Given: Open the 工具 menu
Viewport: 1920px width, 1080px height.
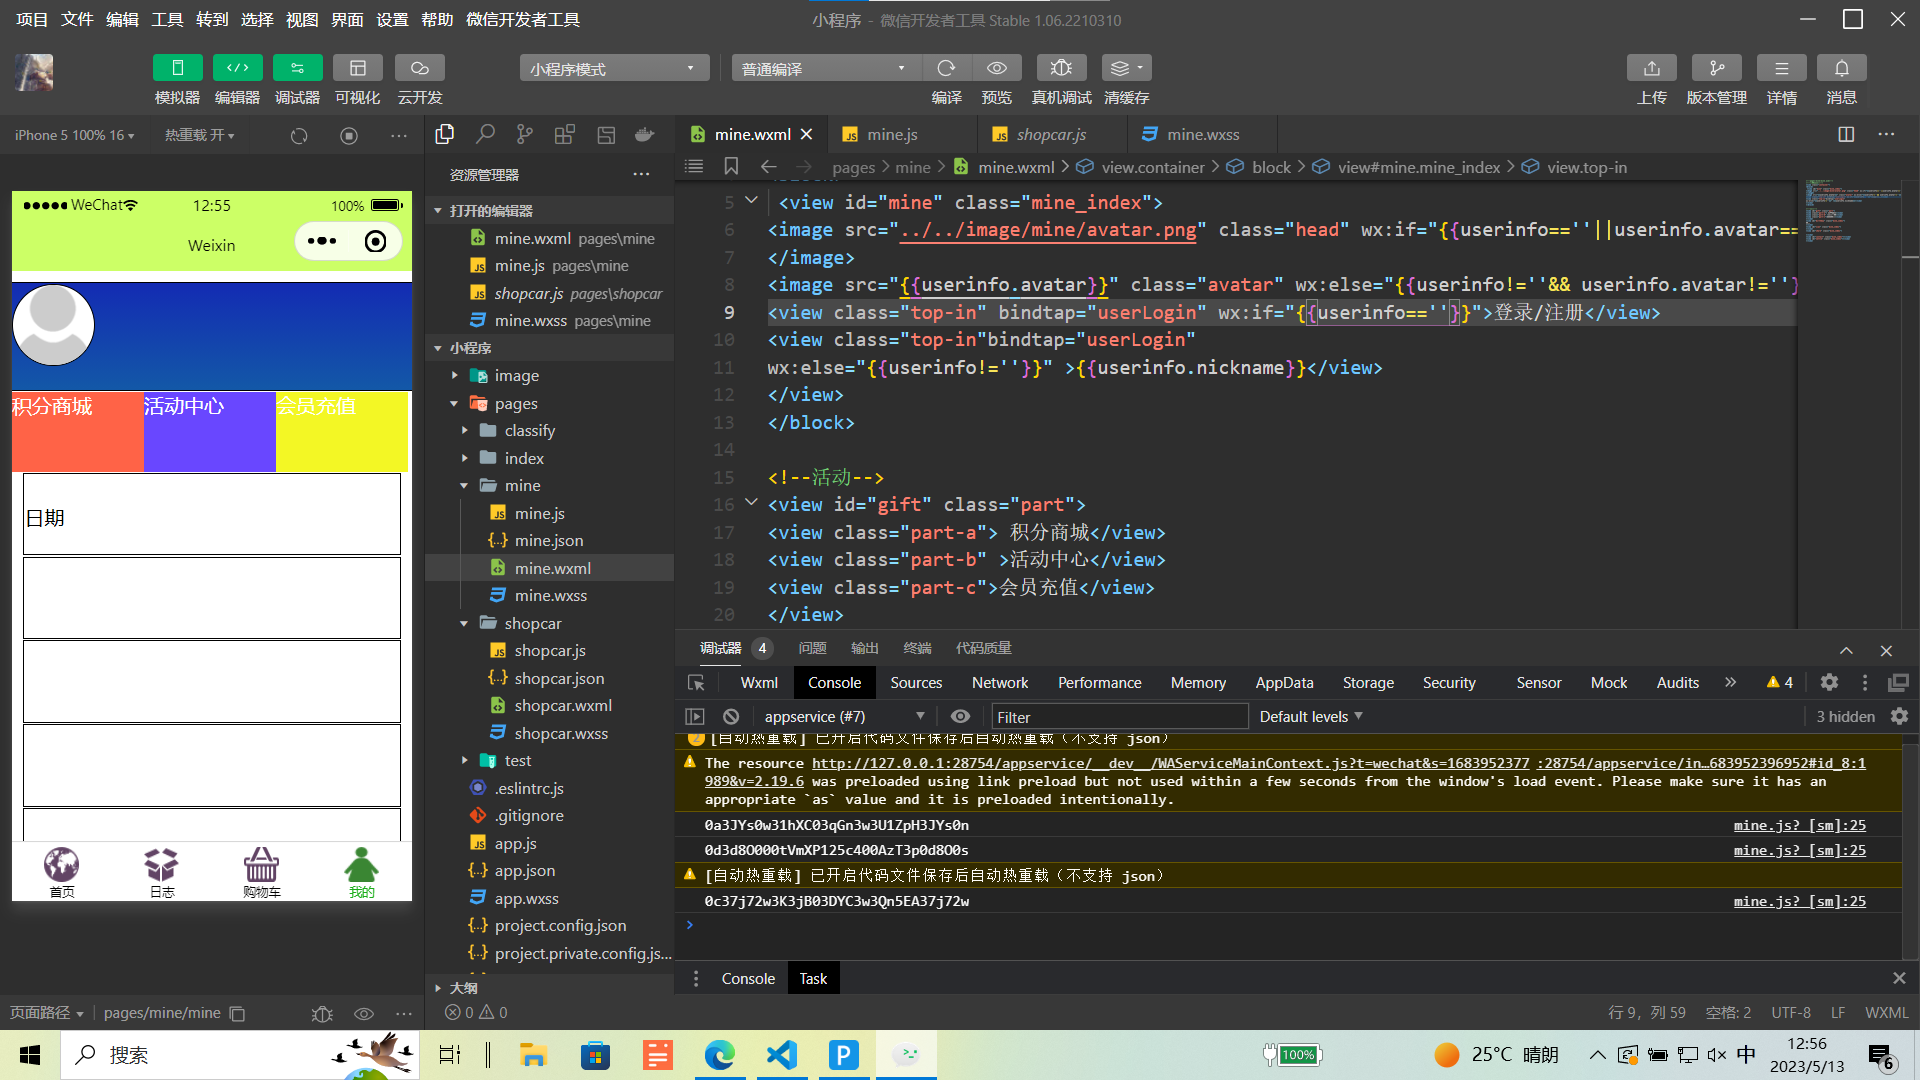Looking at the screenshot, I should (x=167, y=19).
